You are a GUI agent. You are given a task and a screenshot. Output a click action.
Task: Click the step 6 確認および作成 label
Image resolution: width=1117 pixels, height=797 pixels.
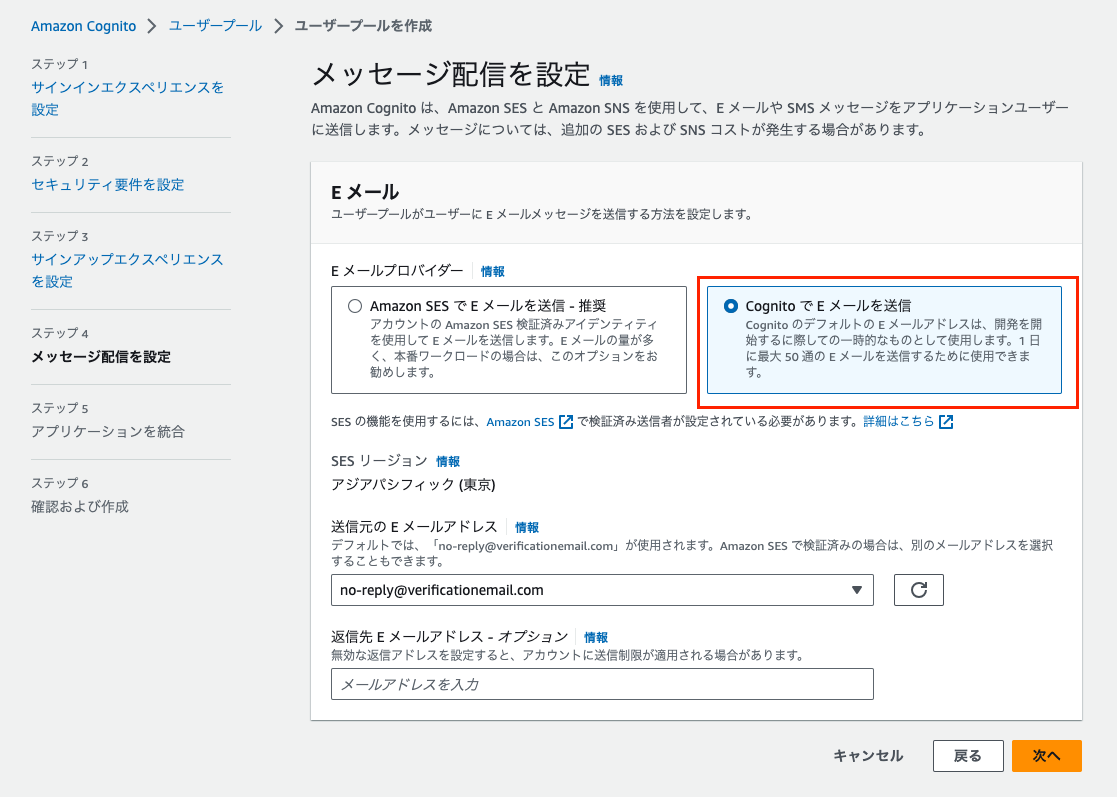80,506
